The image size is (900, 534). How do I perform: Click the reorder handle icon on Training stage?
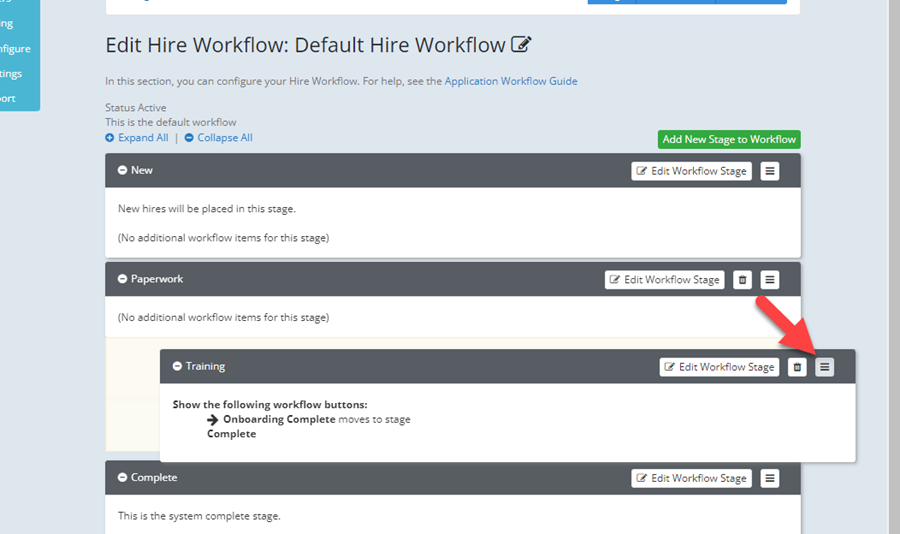pyautogui.click(x=825, y=367)
